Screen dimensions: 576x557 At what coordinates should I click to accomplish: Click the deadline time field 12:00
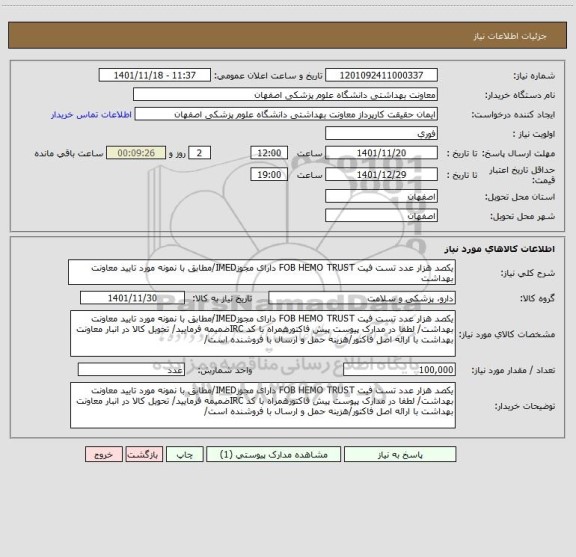(x=269, y=153)
